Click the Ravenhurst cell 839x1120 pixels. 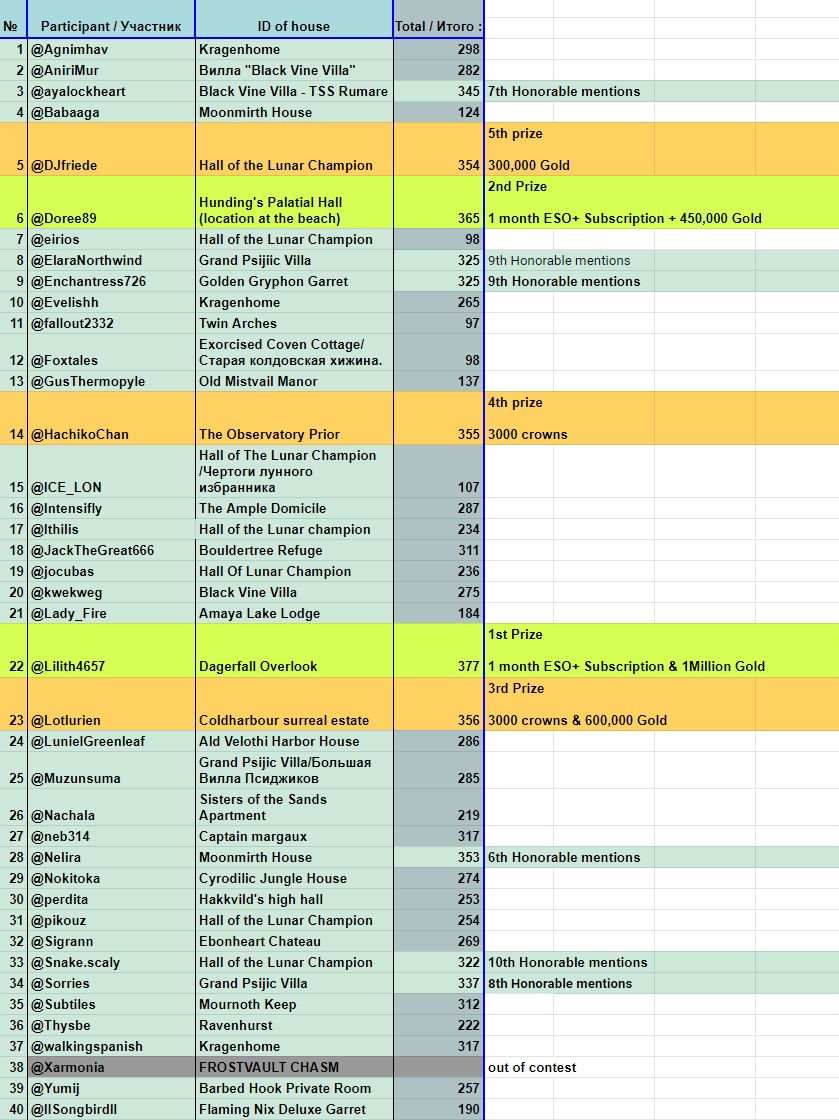(x=293, y=1025)
